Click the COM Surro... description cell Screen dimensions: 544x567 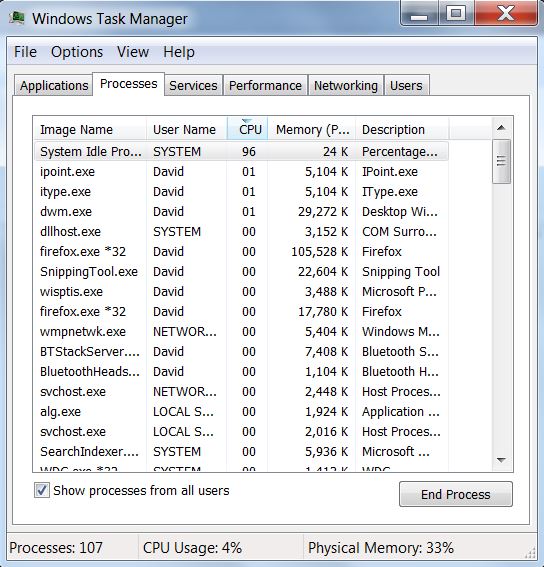399,231
